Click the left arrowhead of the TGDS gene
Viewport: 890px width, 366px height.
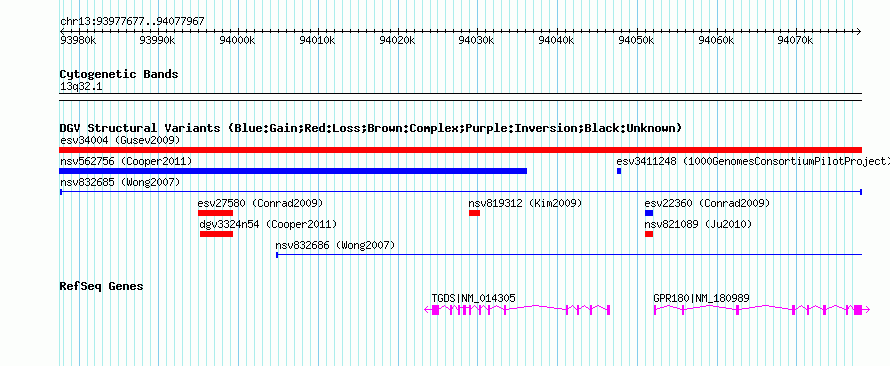pos(427,310)
